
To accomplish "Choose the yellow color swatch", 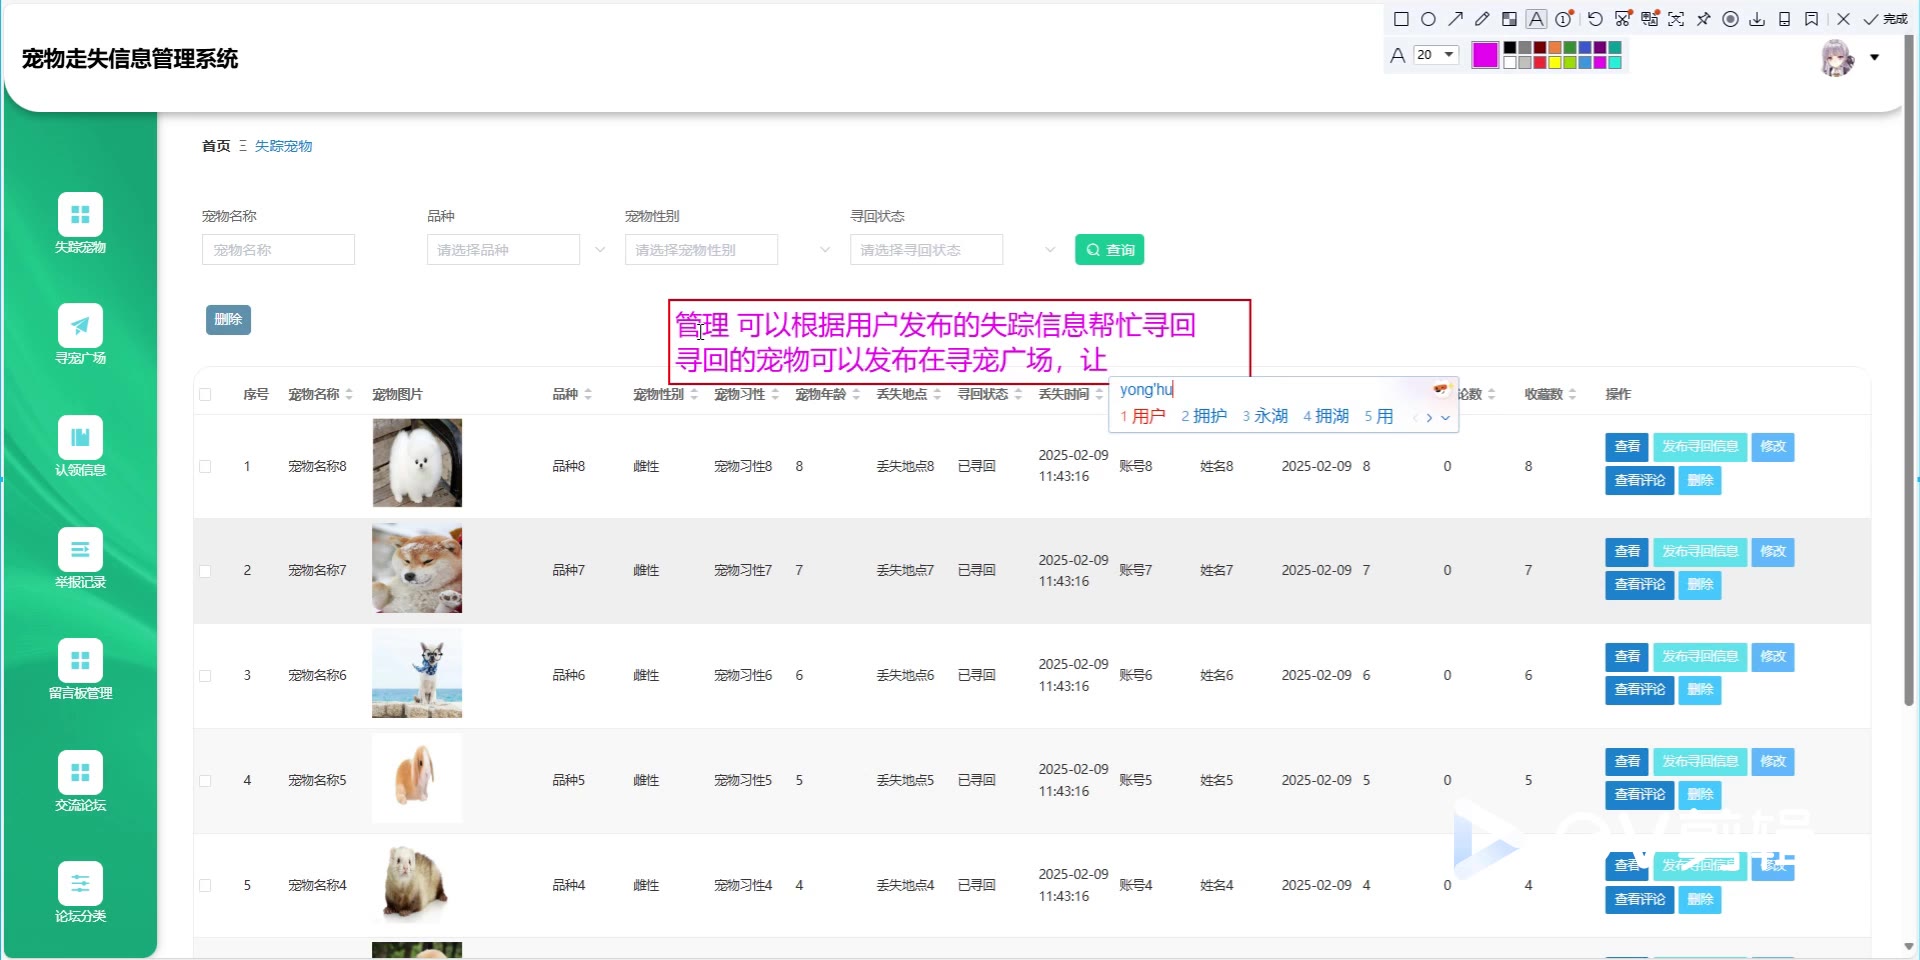I will (1555, 63).
